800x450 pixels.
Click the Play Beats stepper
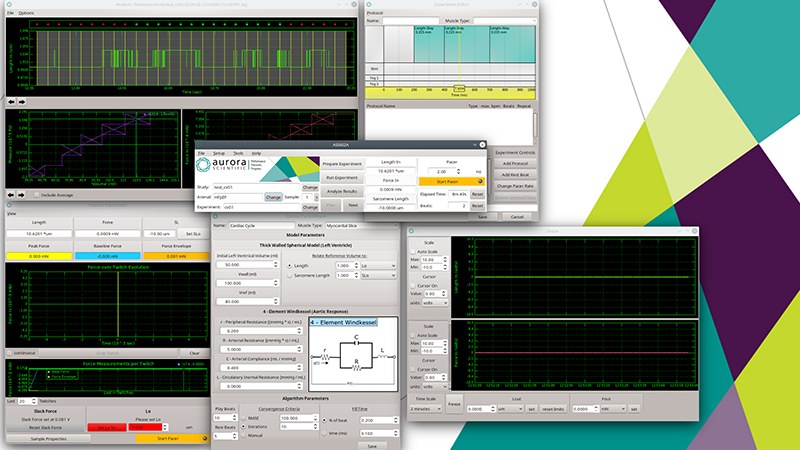[x=234, y=418]
